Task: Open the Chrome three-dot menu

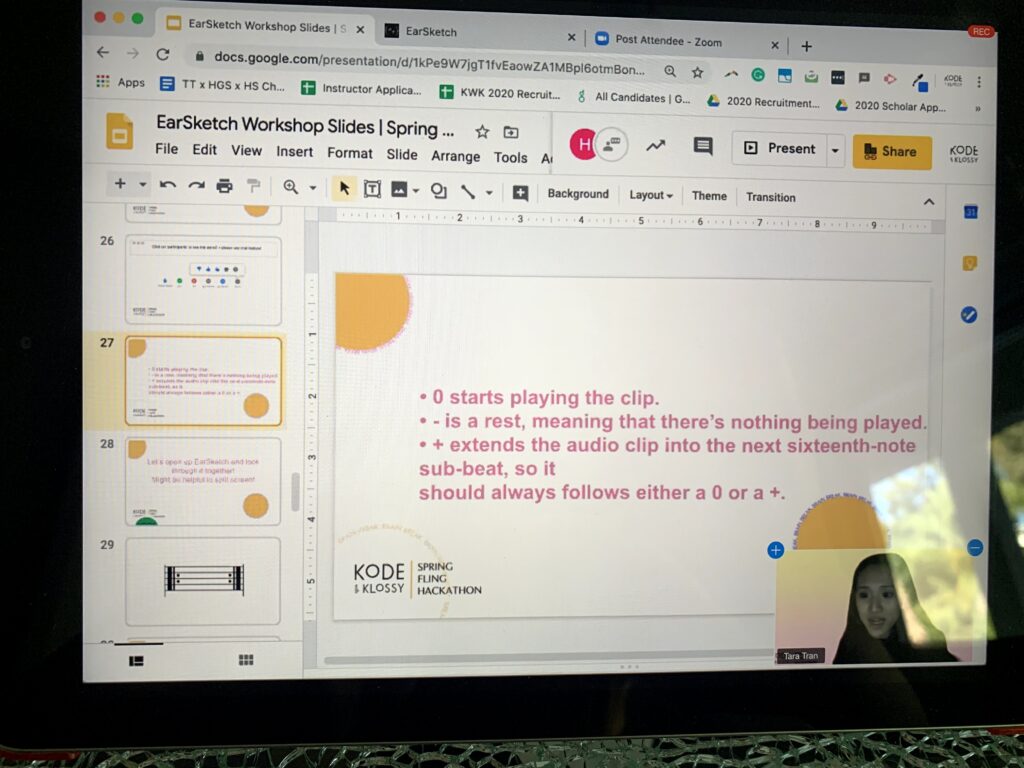Action: [x=979, y=82]
